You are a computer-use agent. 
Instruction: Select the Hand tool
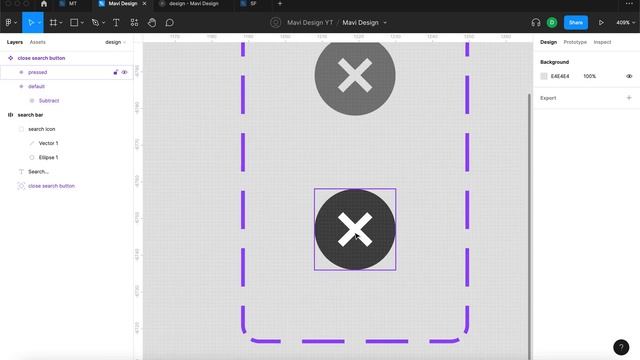(x=152, y=22)
